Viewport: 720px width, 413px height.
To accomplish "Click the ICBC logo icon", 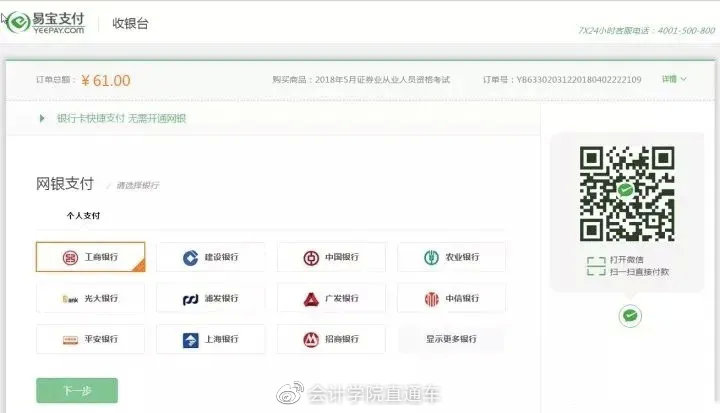I will point(70,258).
